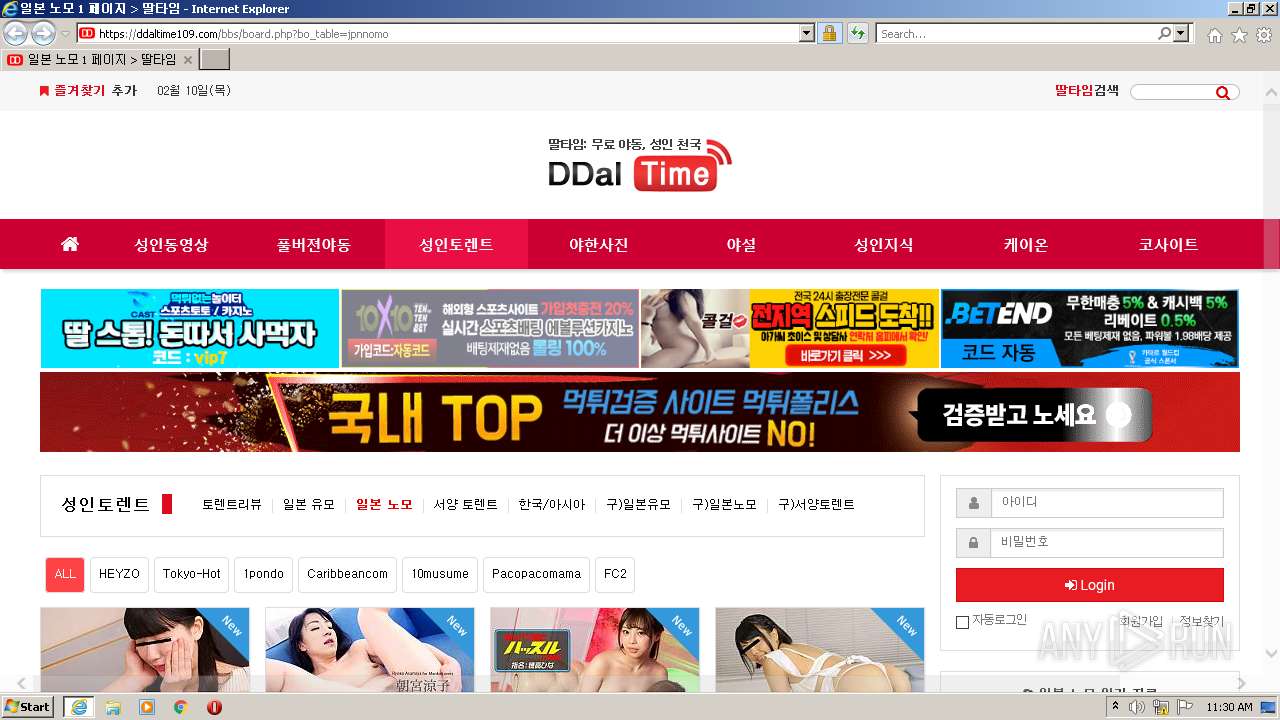The width and height of the screenshot is (1280, 720).
Task: Select the FC2 filter button
Action: (615, 574)
